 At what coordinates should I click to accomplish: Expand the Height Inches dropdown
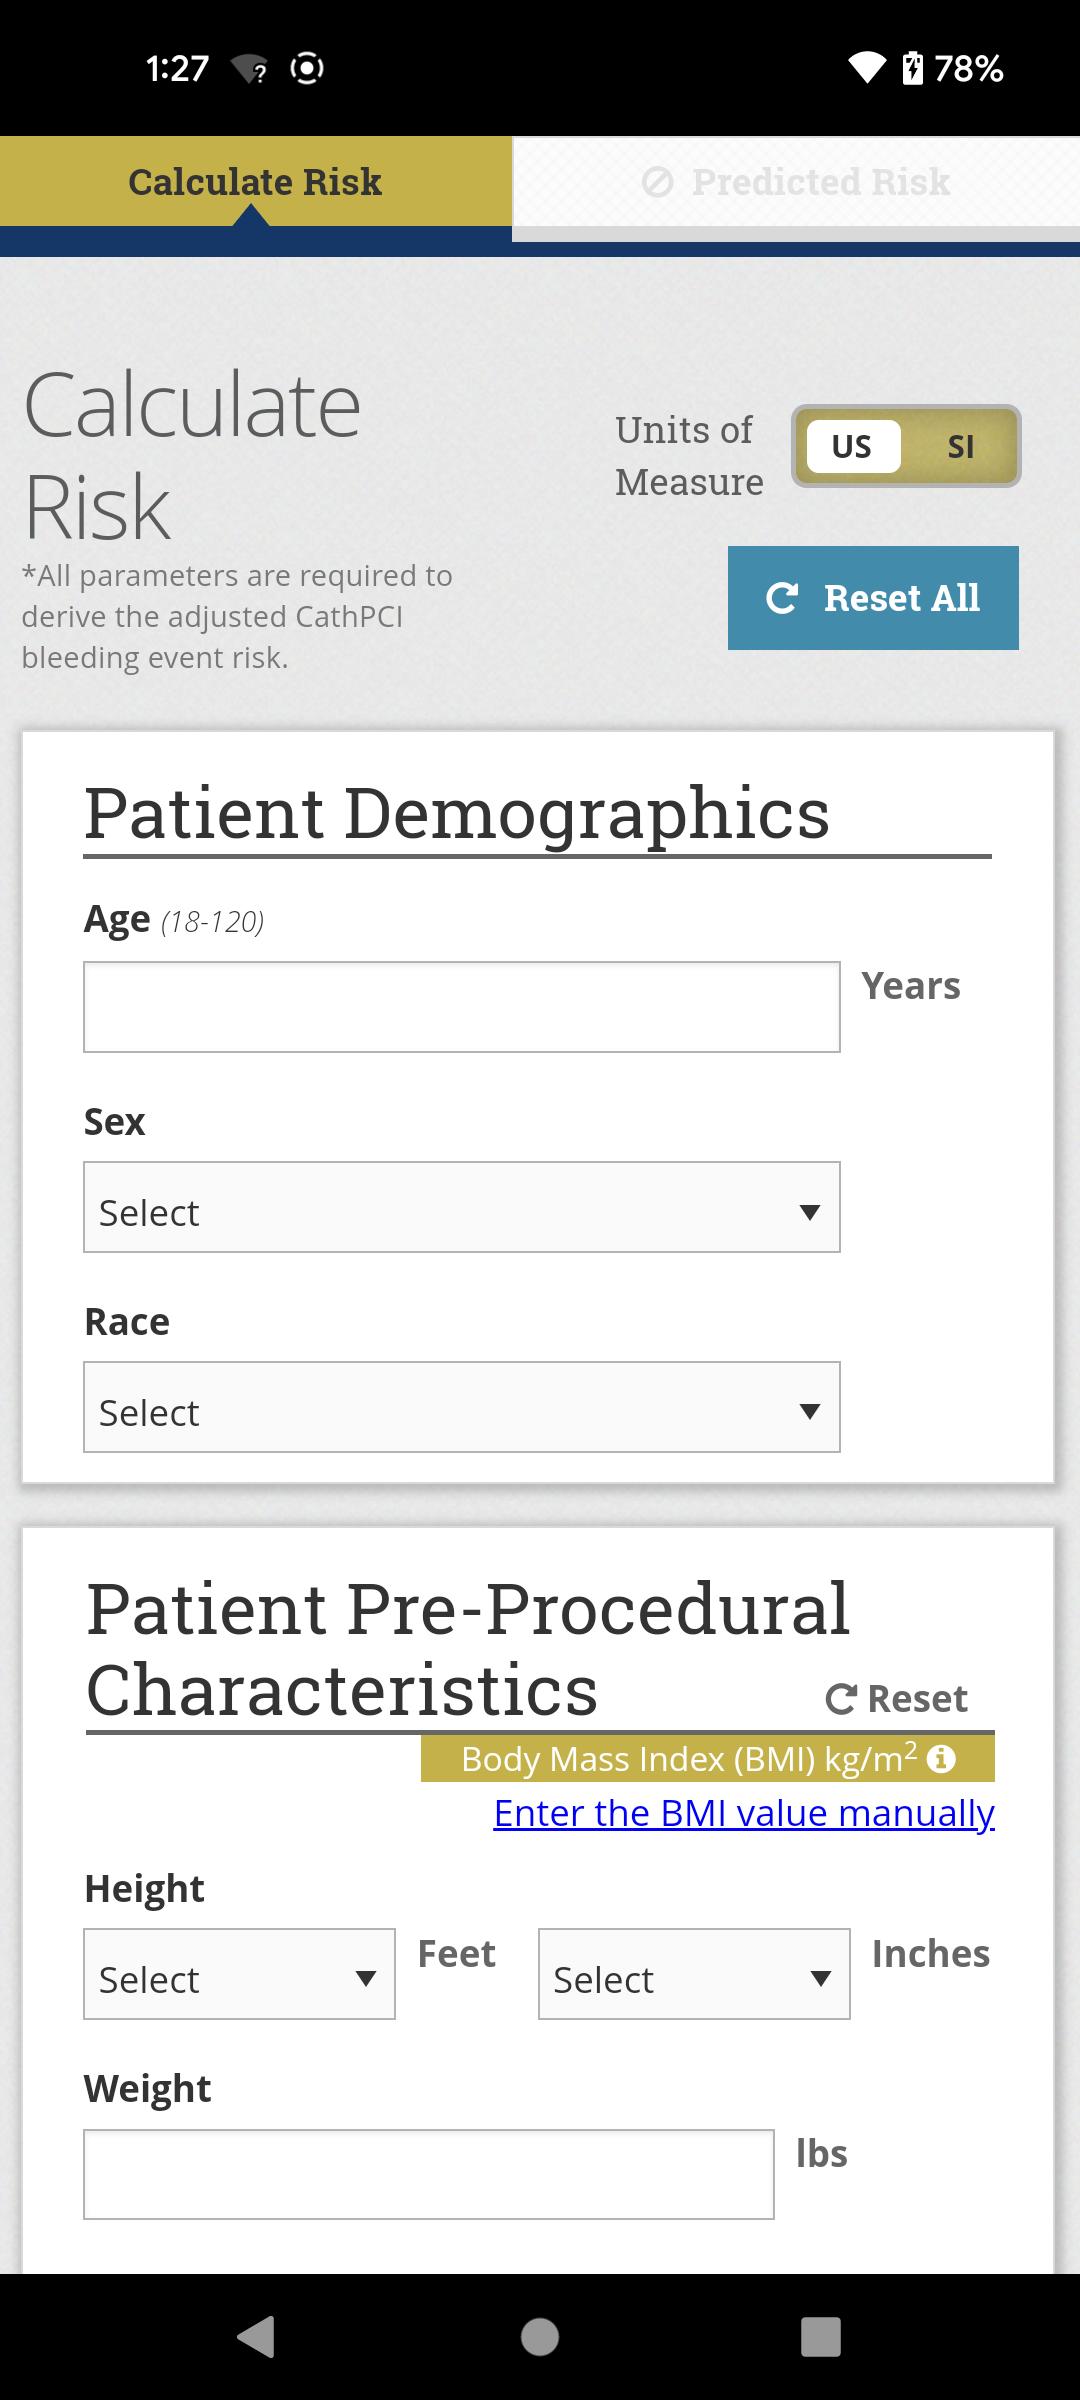pyautogui.click(x=694, y=1974)
